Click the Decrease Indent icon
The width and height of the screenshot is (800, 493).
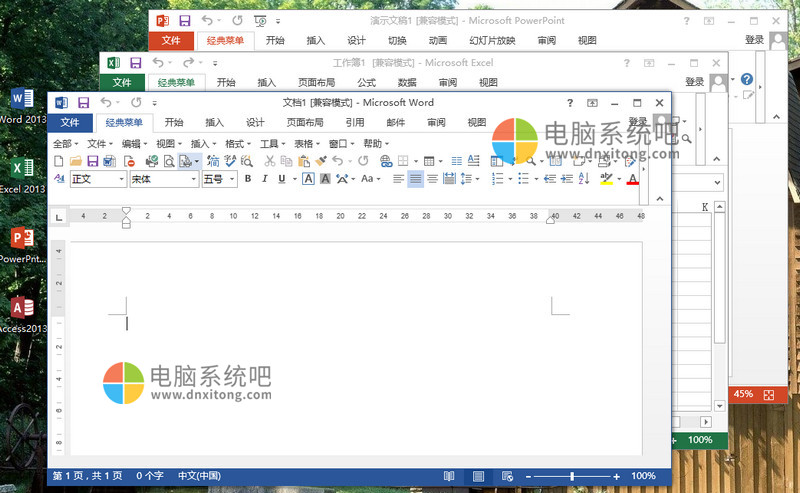(x=549, y=179)
